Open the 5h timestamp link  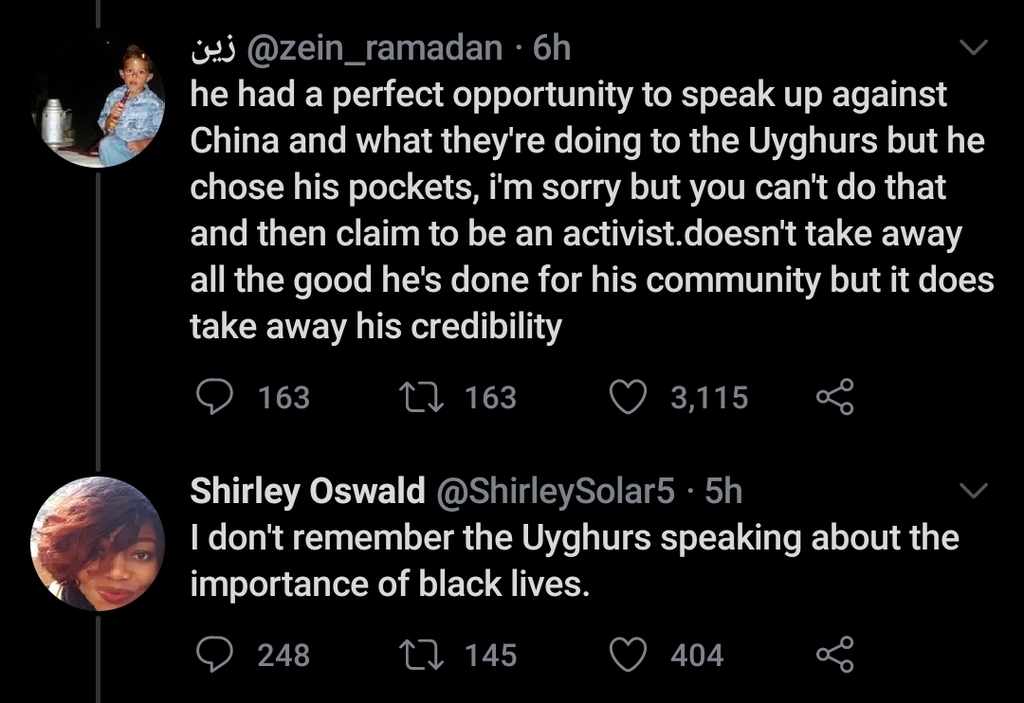[x=723, y=491]
